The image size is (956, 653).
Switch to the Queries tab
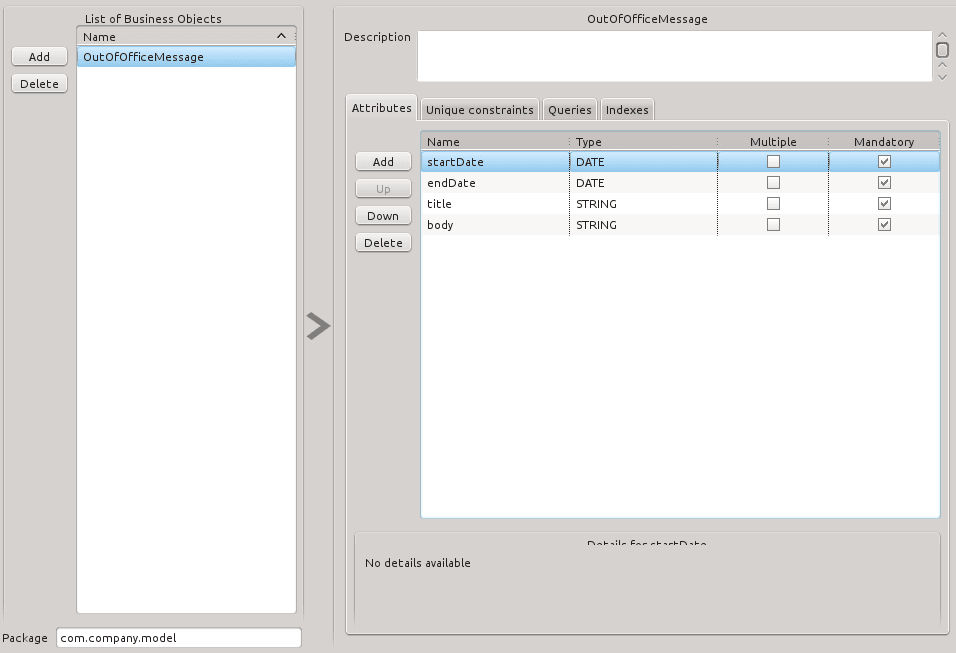(x=570, y=110)
